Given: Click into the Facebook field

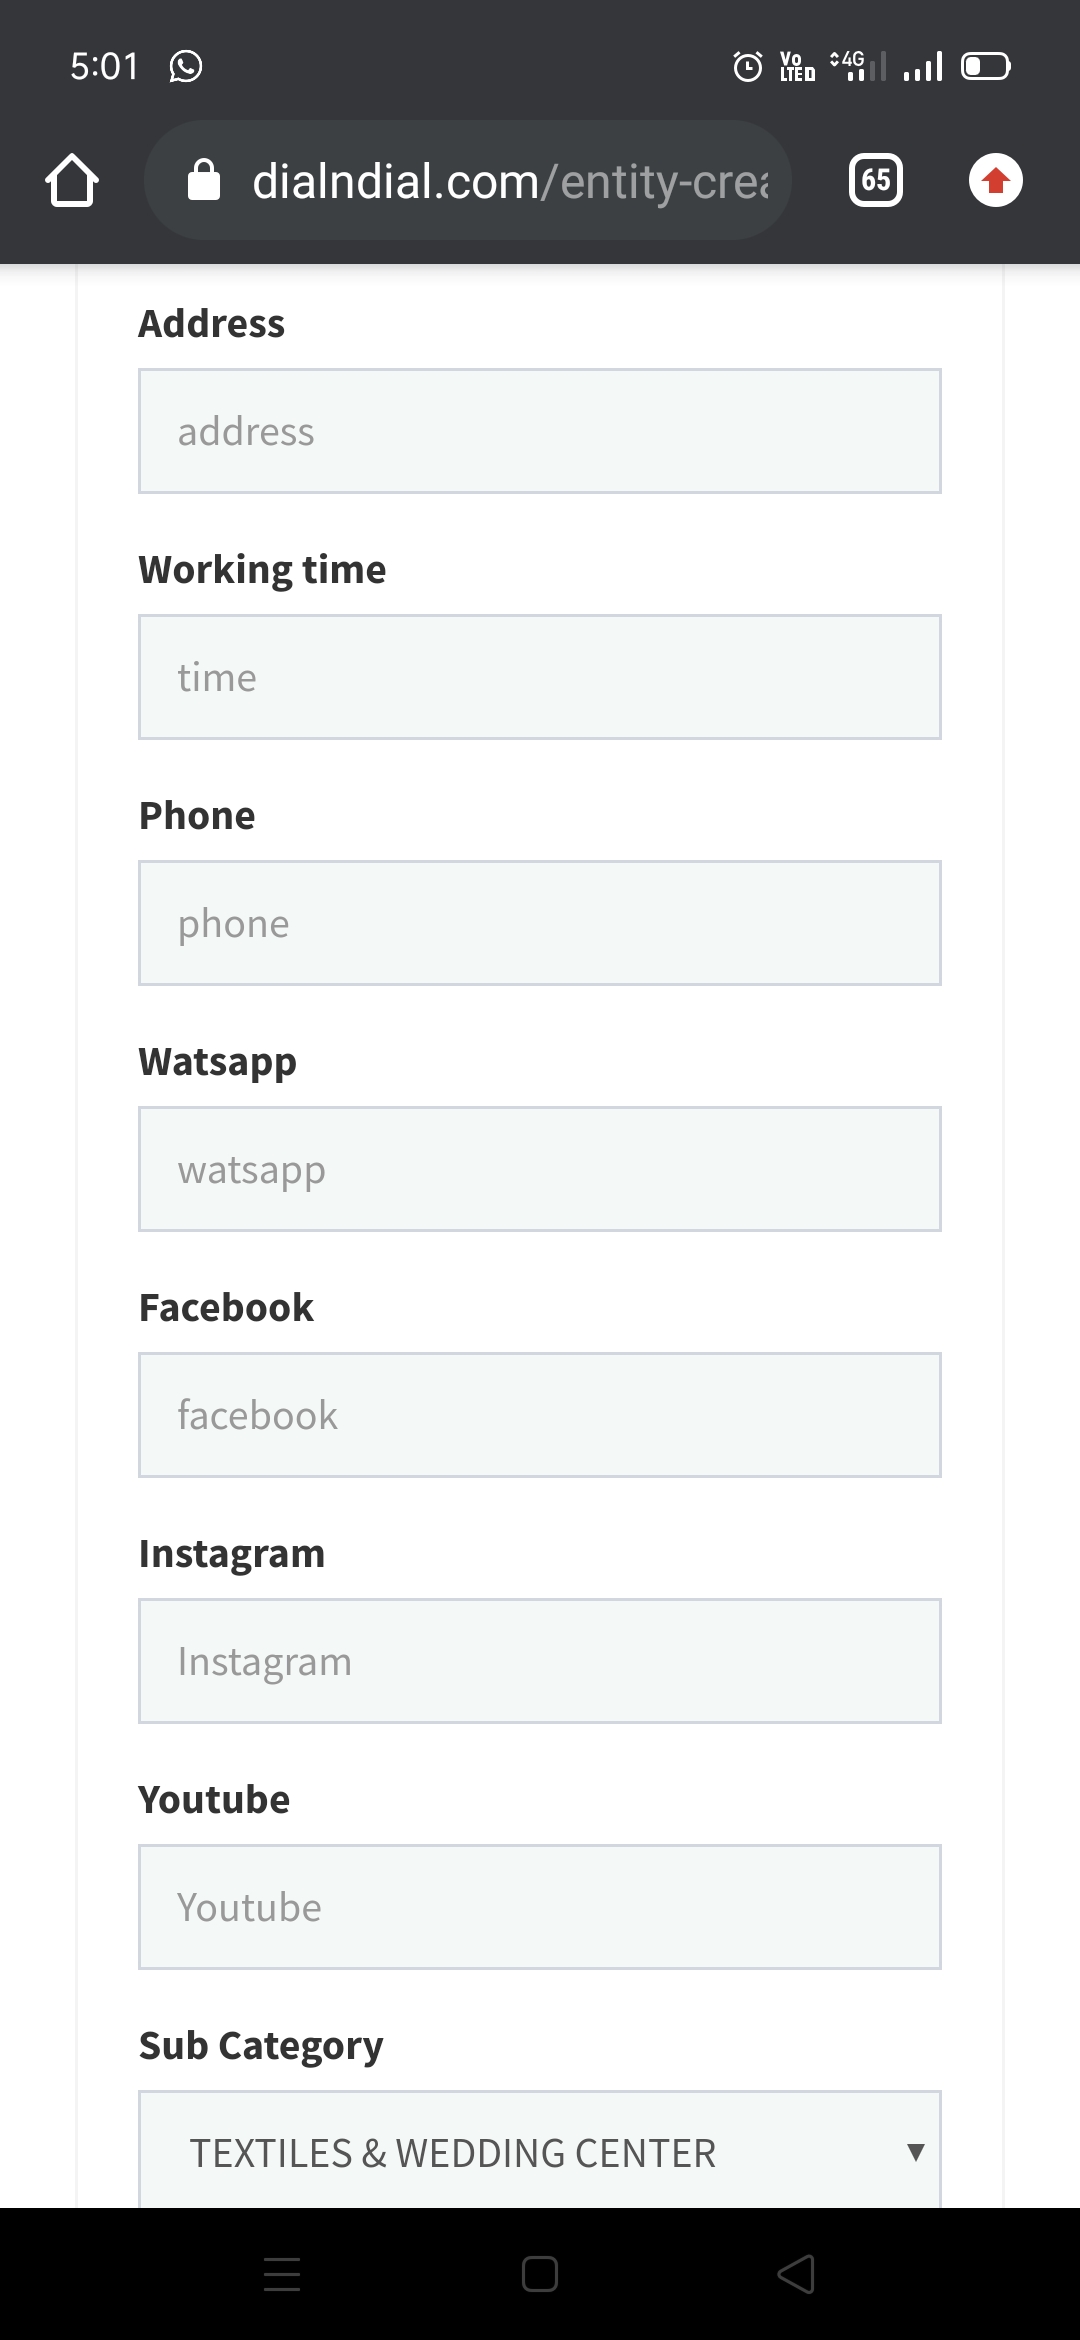Looking at the screenshot, I should tap(540, 1415).
